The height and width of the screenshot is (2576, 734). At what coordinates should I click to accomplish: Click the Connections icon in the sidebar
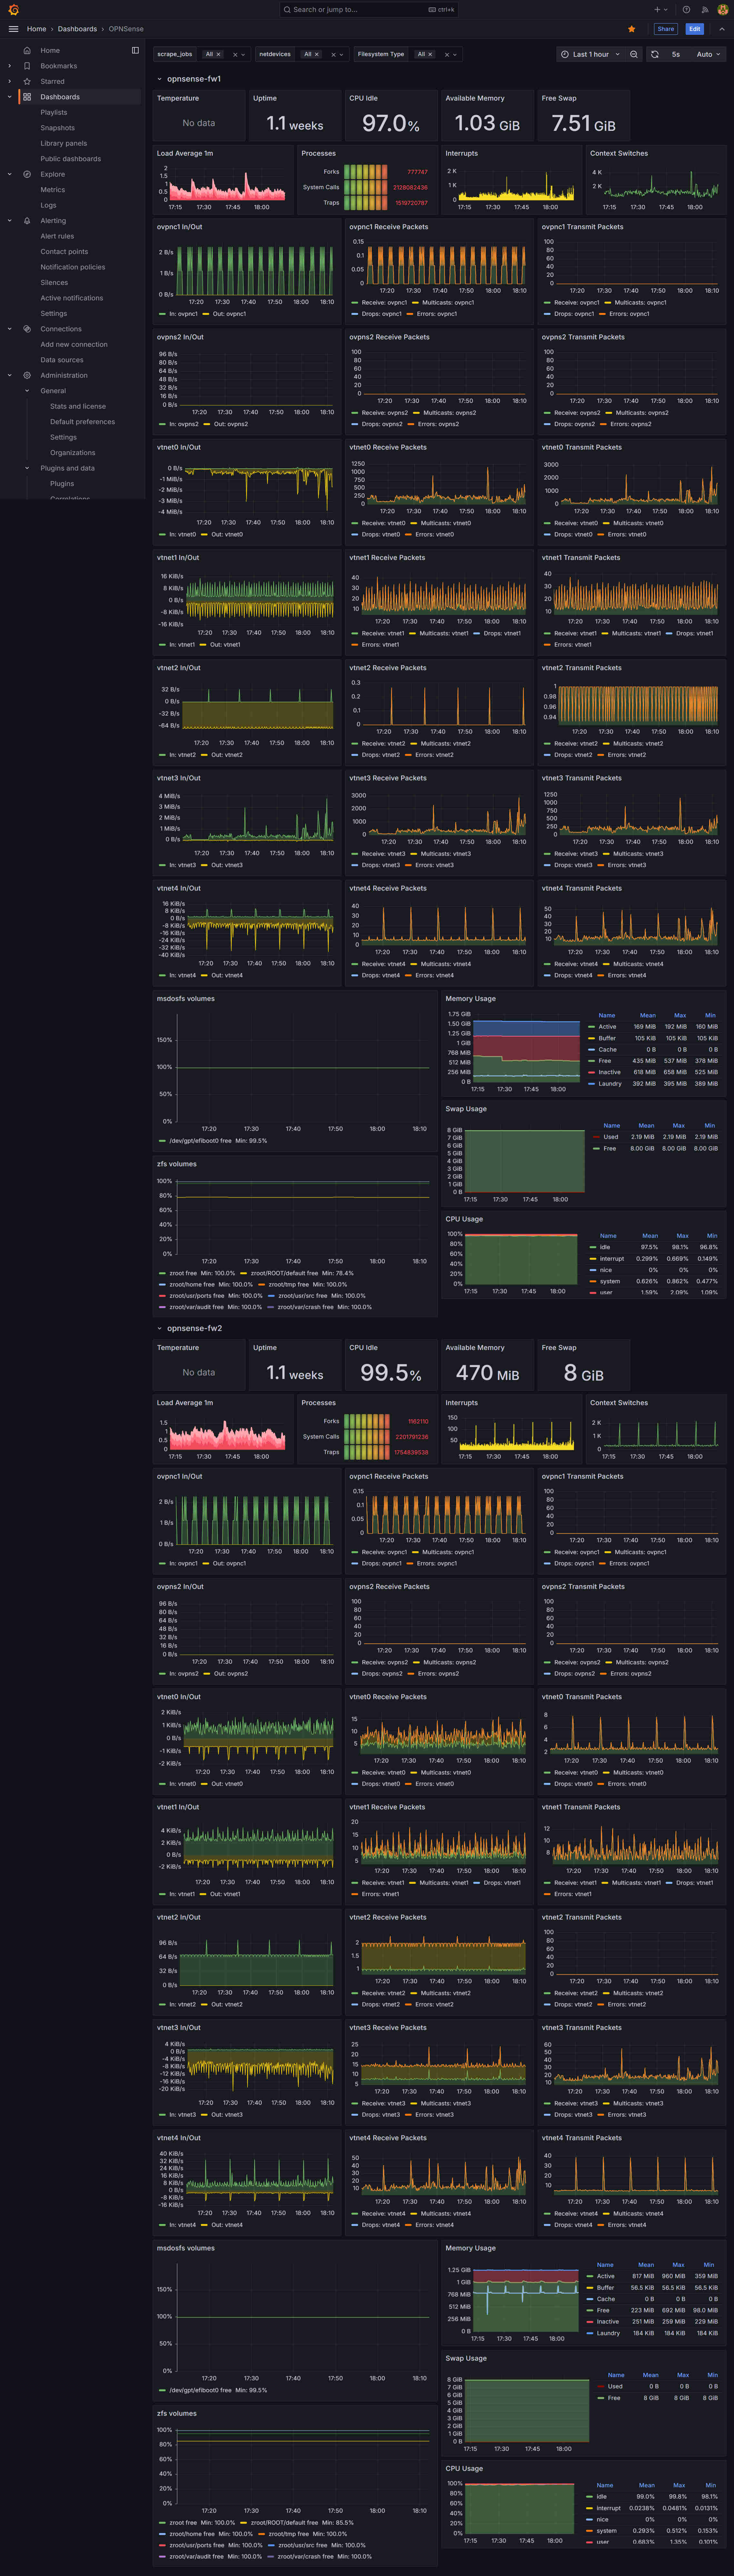pos(27,329)
